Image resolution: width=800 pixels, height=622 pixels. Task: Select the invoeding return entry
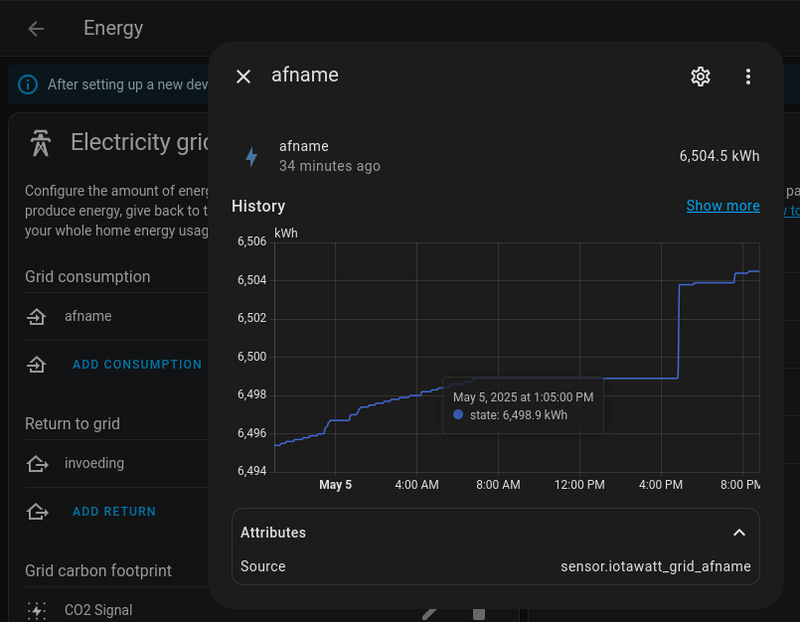click(x=94, y=464)
